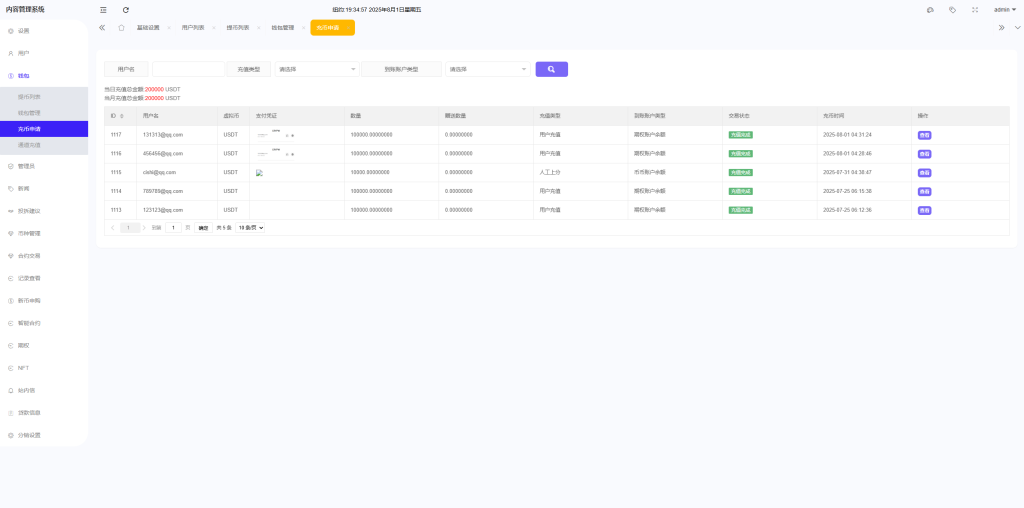
Task: Click the 确定 pagination confirm button
Action: 203,228
